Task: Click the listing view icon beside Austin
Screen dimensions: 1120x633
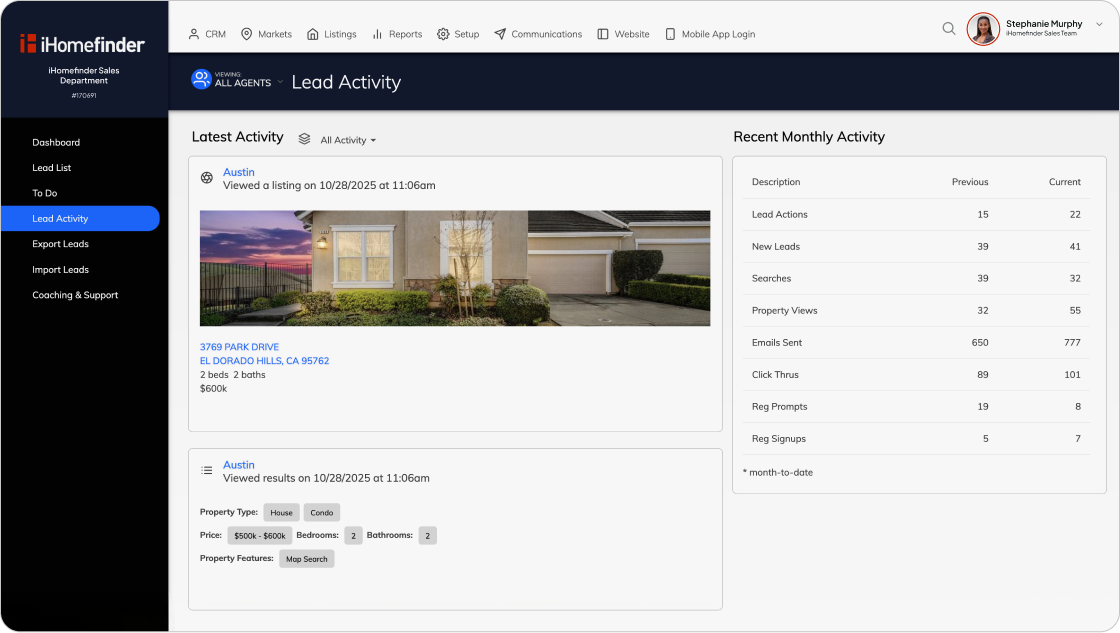Action: pyautogui.click(x=207, y=178)
